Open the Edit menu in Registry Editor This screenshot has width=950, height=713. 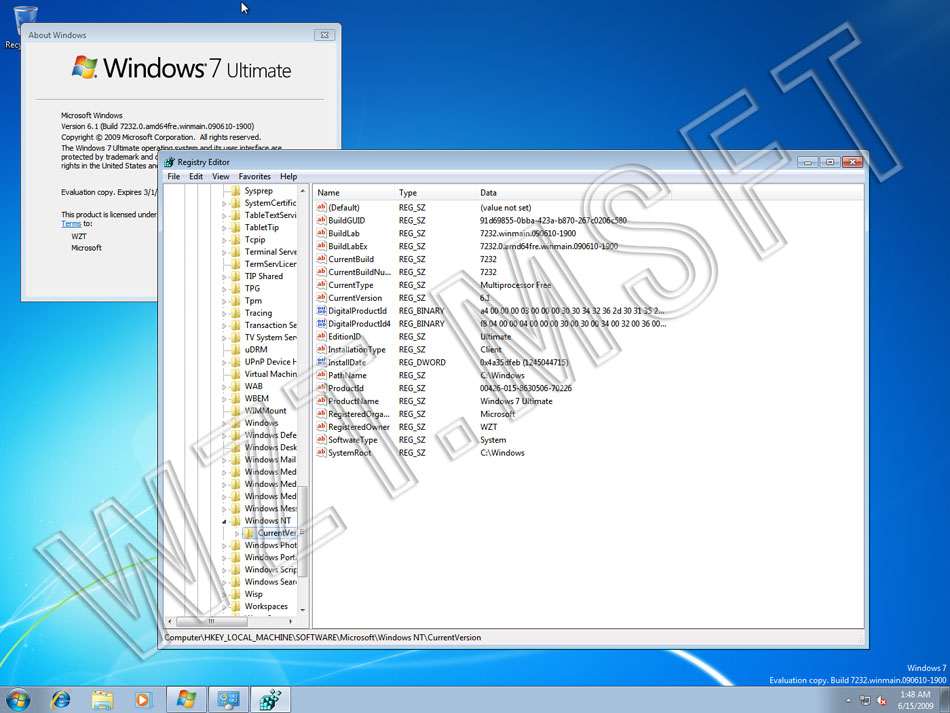click(195, 176)
